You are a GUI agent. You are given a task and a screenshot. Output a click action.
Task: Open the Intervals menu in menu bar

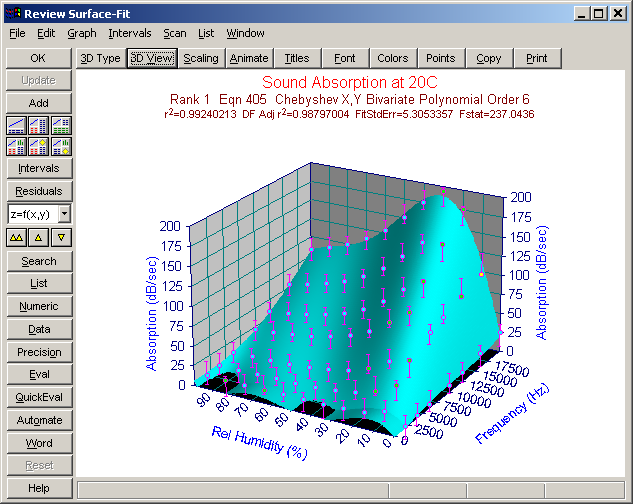pyautogui.click(x=130, y=33)
